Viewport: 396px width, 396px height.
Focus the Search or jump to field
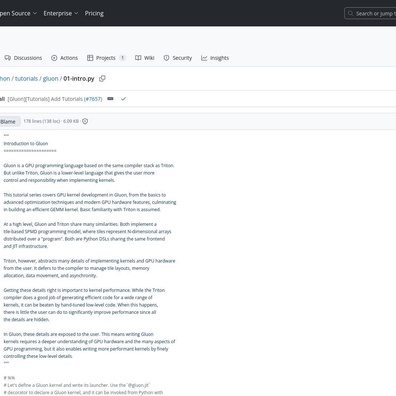tap(371, 13)
